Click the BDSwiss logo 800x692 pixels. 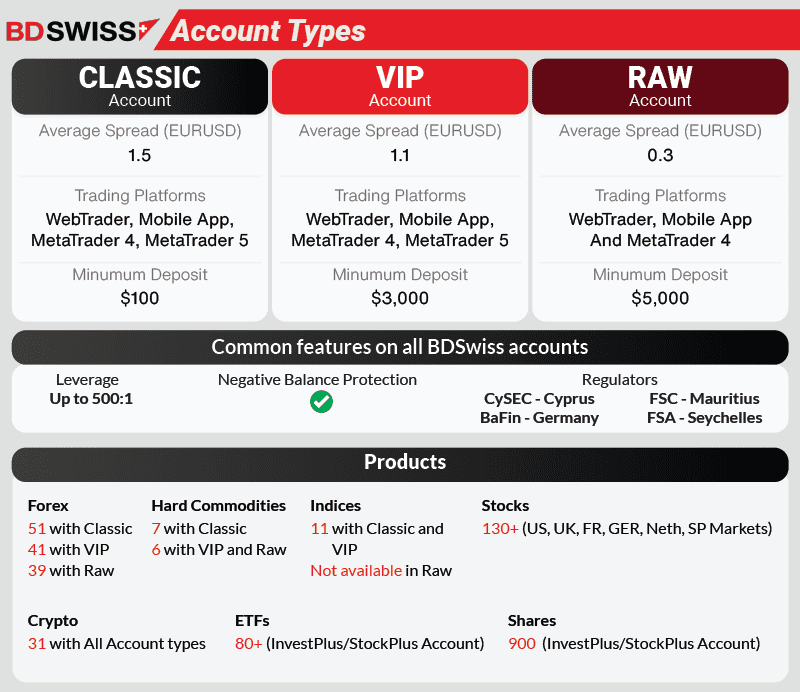click(x=82, y=31)
